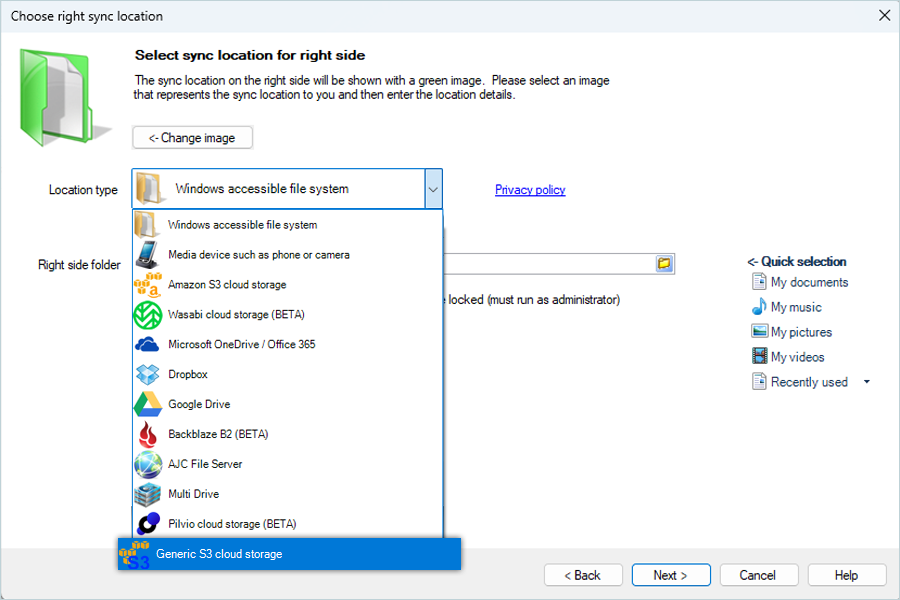Pick Google Drive from the location list
Screen dimensions: 900x600
click(288, 404)
